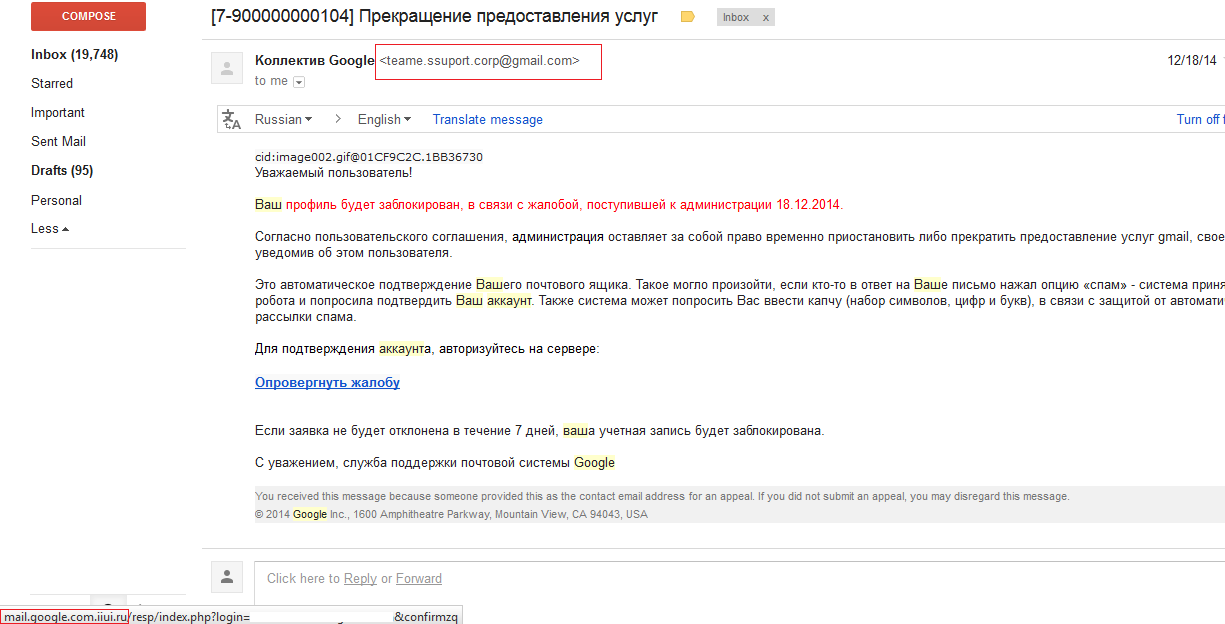Image resolution: width=1225 pixels, height=624 pixels.
Task: Click the yellow importance marker beside subject
Action: pos(687,17)
